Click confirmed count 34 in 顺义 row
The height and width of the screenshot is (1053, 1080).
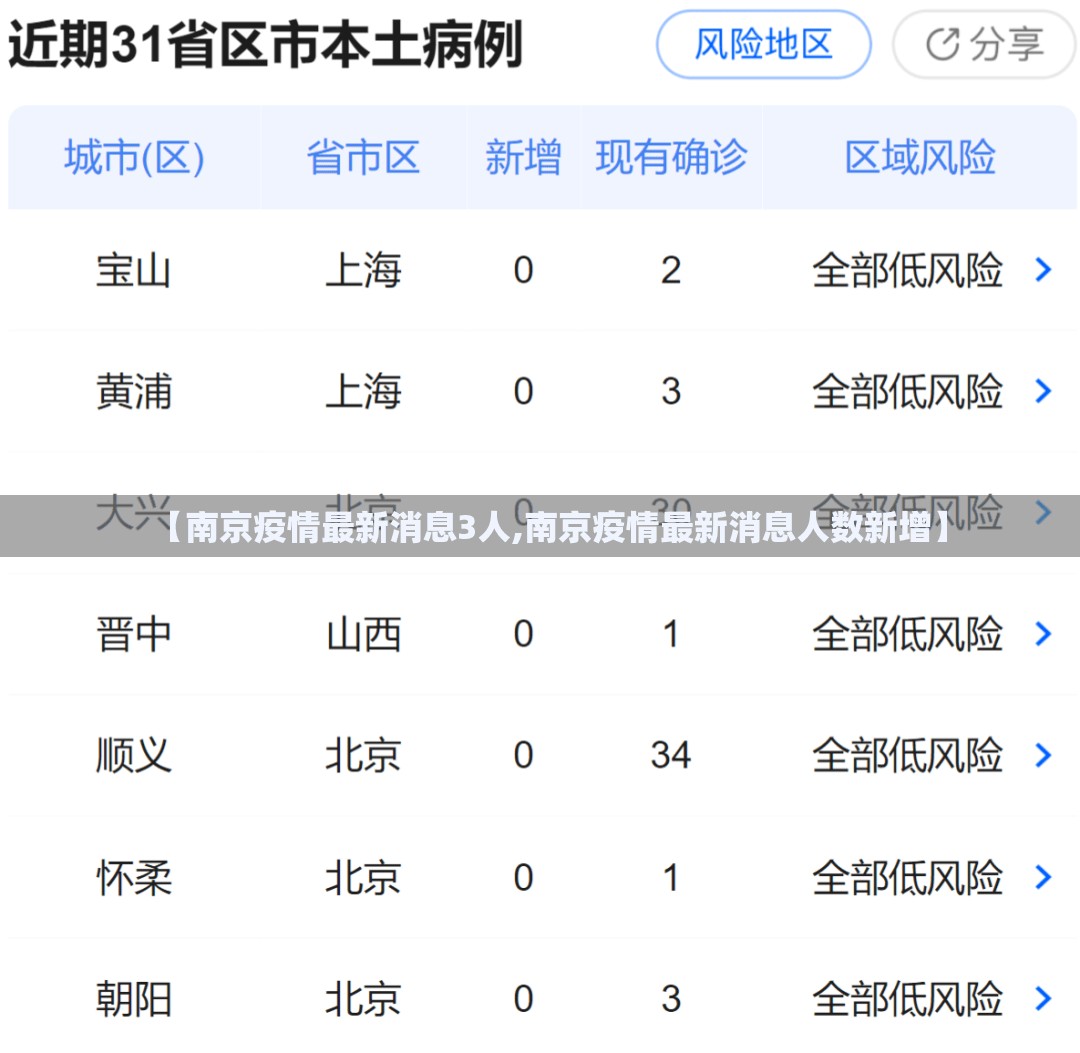click(671, 755)
